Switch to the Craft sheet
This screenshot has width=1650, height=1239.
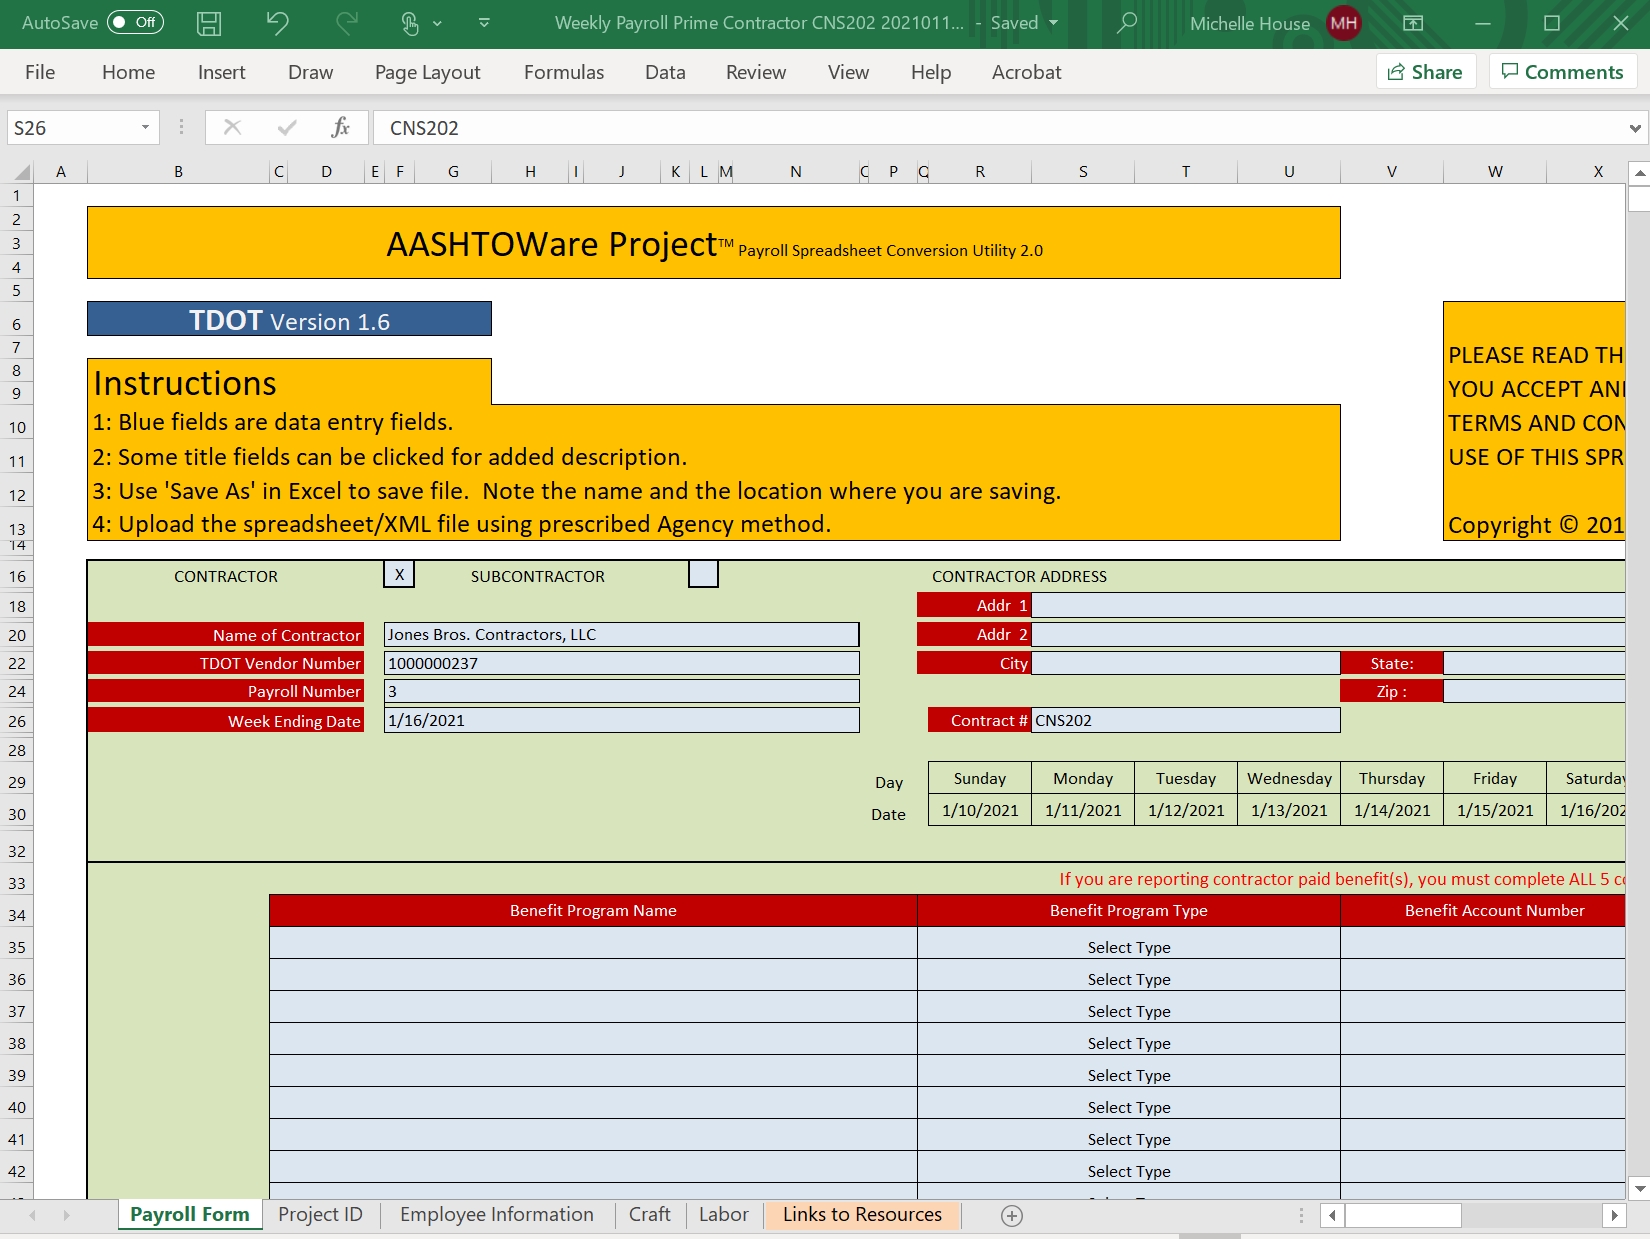[649, 1214]
